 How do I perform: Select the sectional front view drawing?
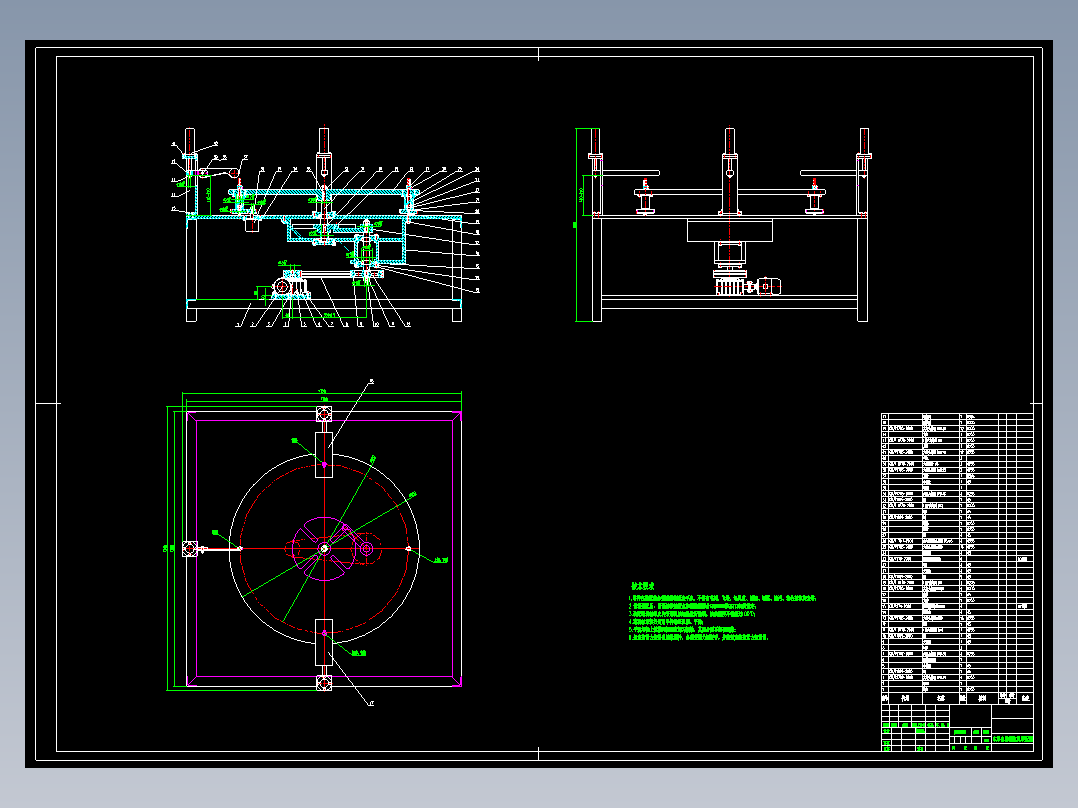[325, 227]
